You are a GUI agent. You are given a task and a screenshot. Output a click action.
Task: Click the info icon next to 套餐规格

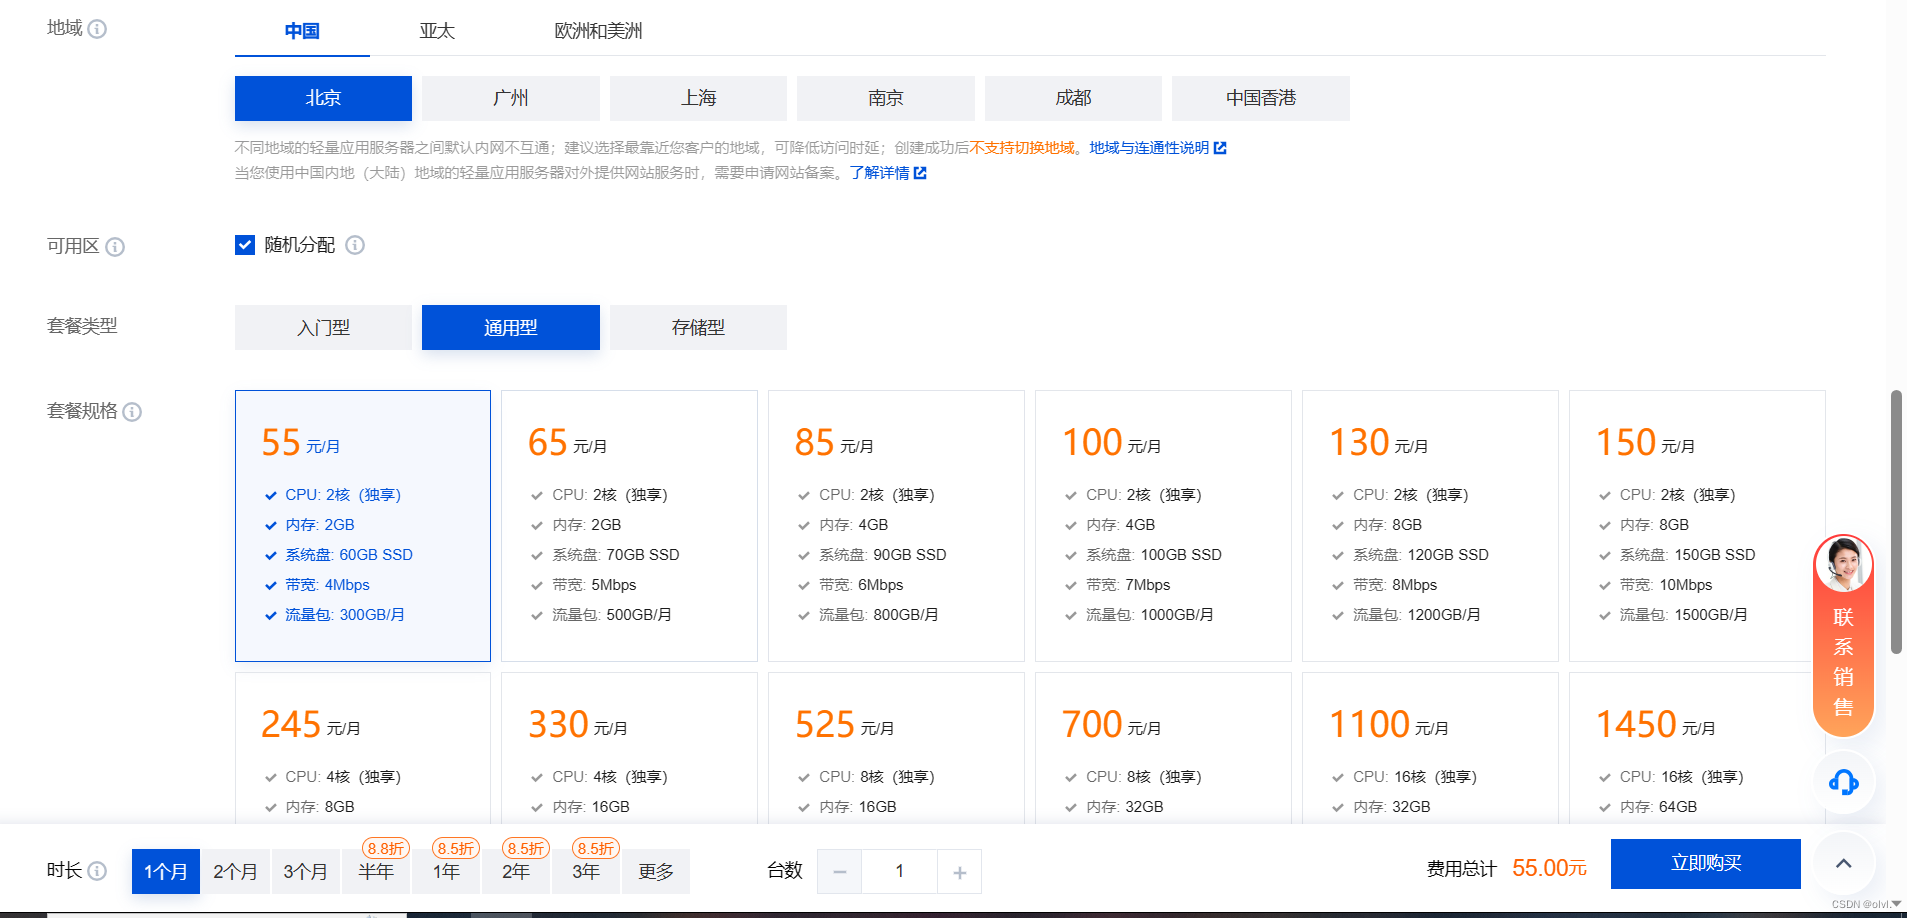click(132, 412)
